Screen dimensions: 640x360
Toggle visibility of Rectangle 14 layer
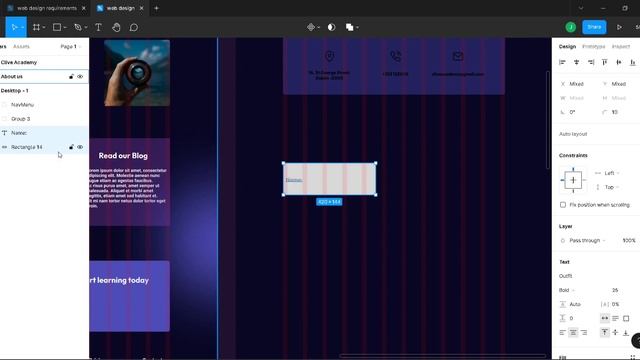80,147
